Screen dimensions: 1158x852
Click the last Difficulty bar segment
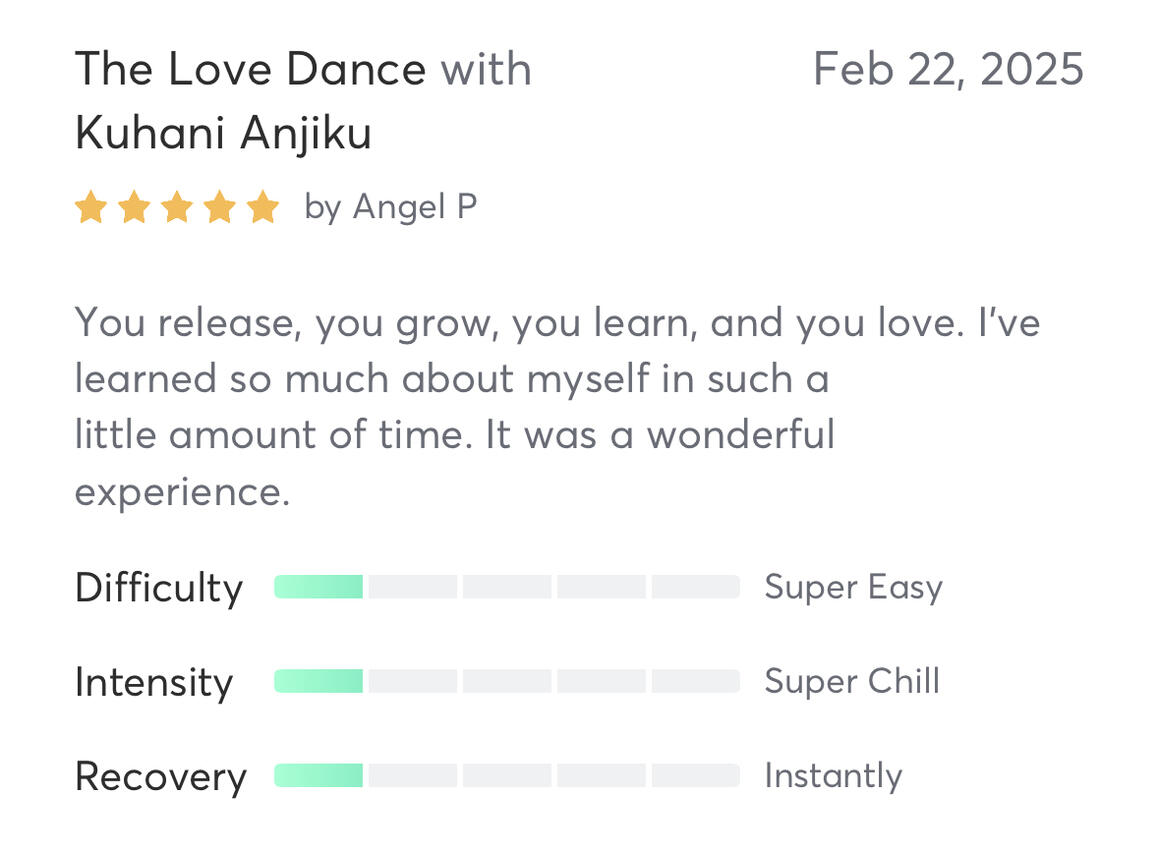pyautogui.click(x=696, y=587)
